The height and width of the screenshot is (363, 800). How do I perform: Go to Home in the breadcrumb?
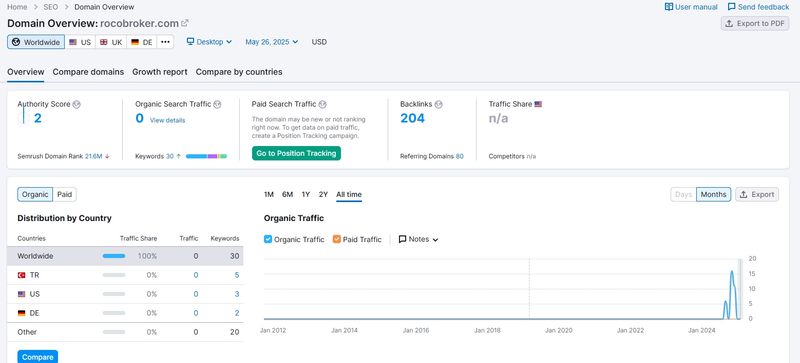pyautogui.click(x=17, y=7)
